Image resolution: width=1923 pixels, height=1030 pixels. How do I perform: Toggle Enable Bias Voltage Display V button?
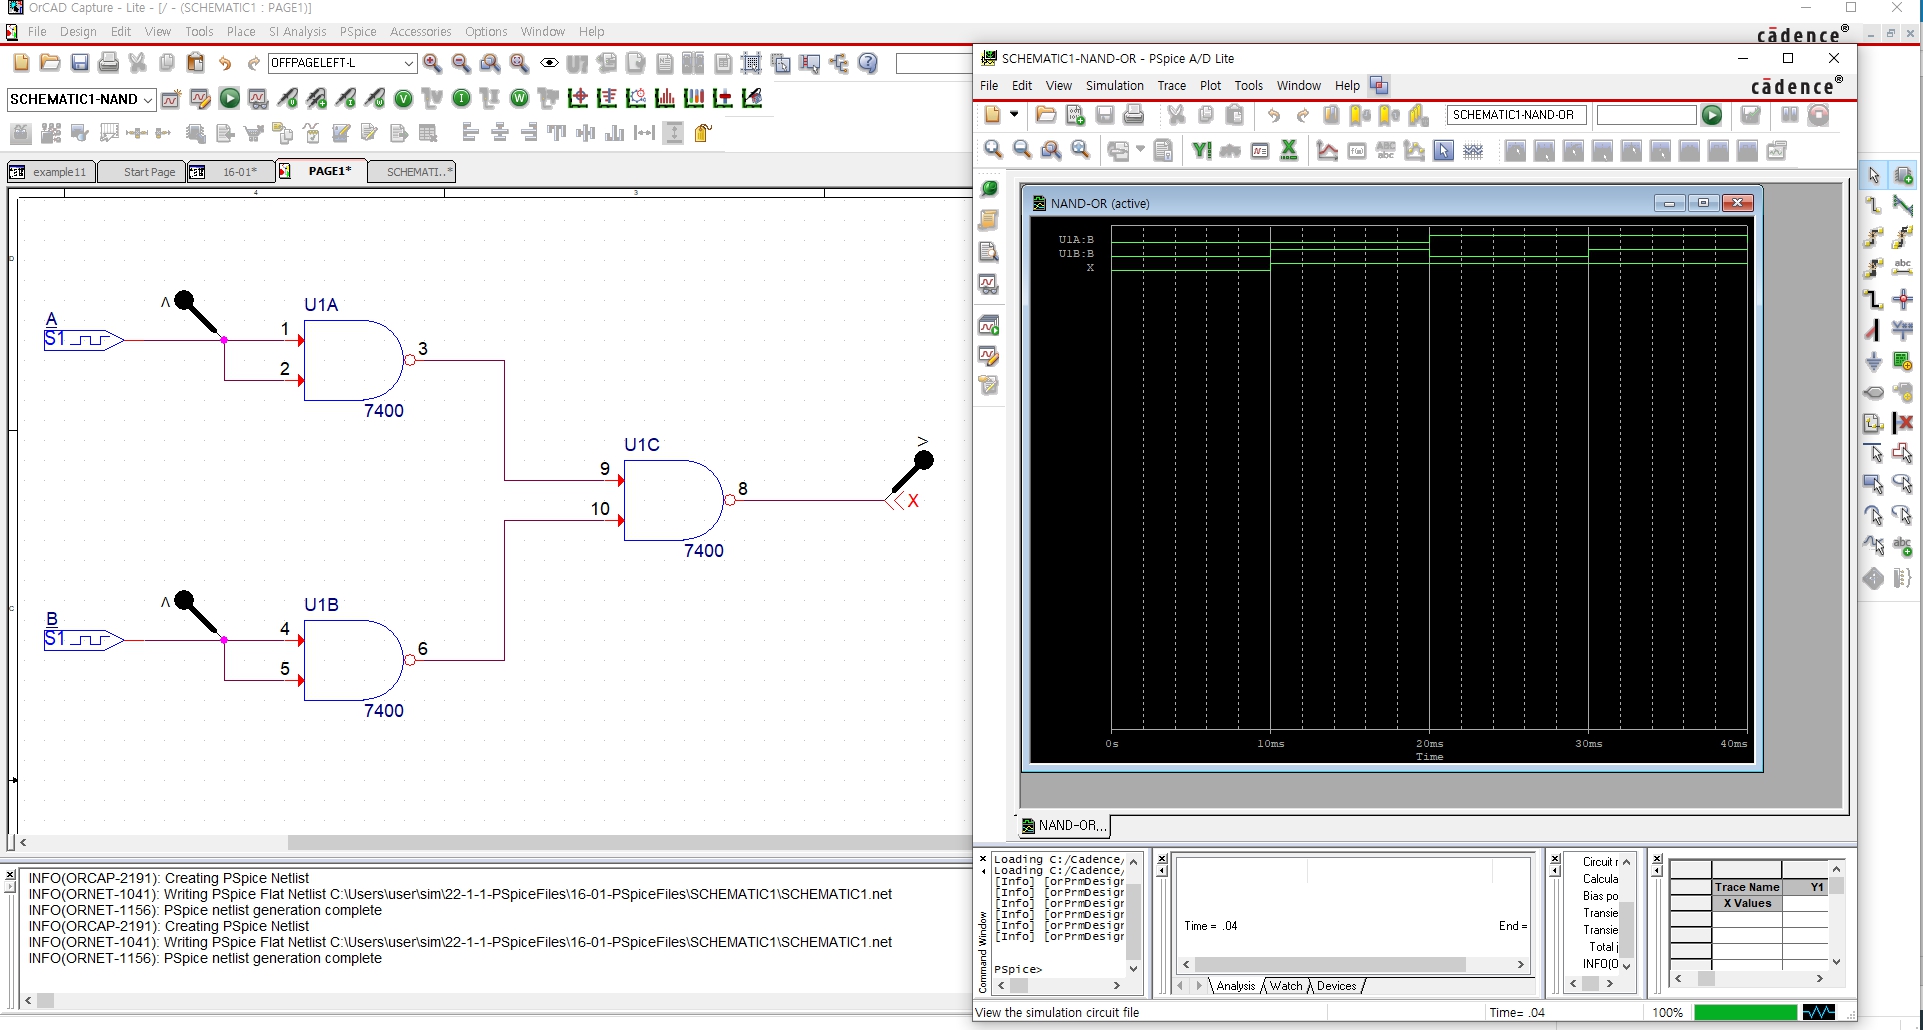pyautogui.click(x=403, y=98)
